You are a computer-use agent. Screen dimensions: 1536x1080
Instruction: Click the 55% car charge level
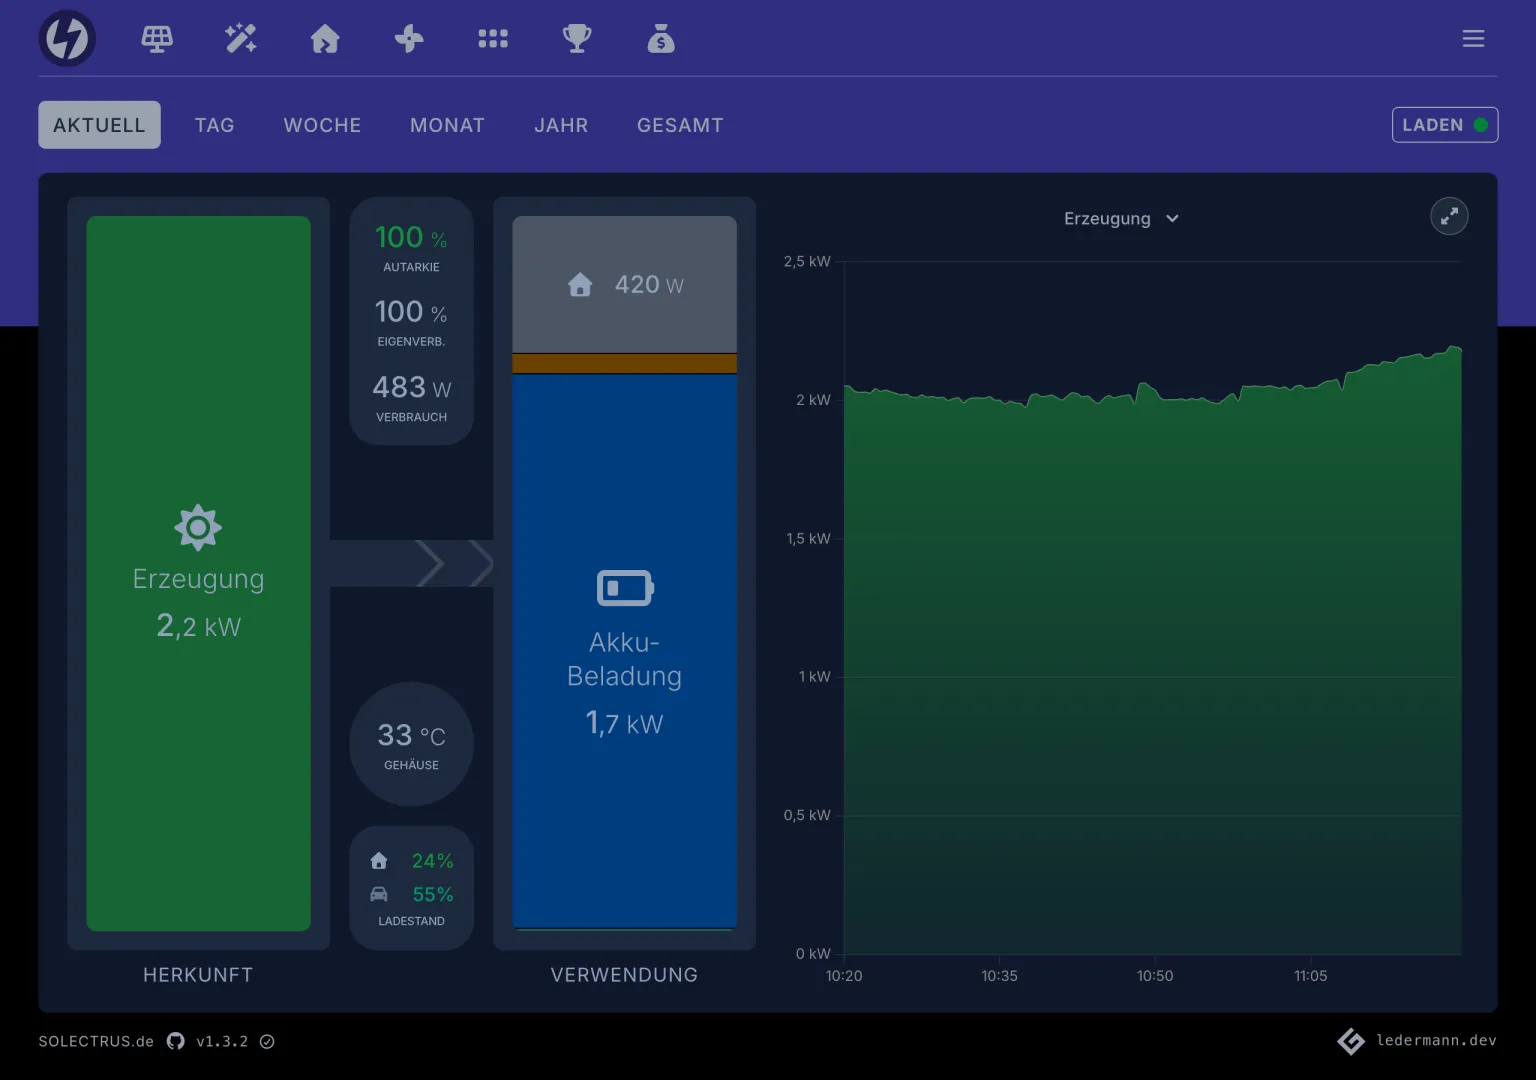(x=433, y=894)
